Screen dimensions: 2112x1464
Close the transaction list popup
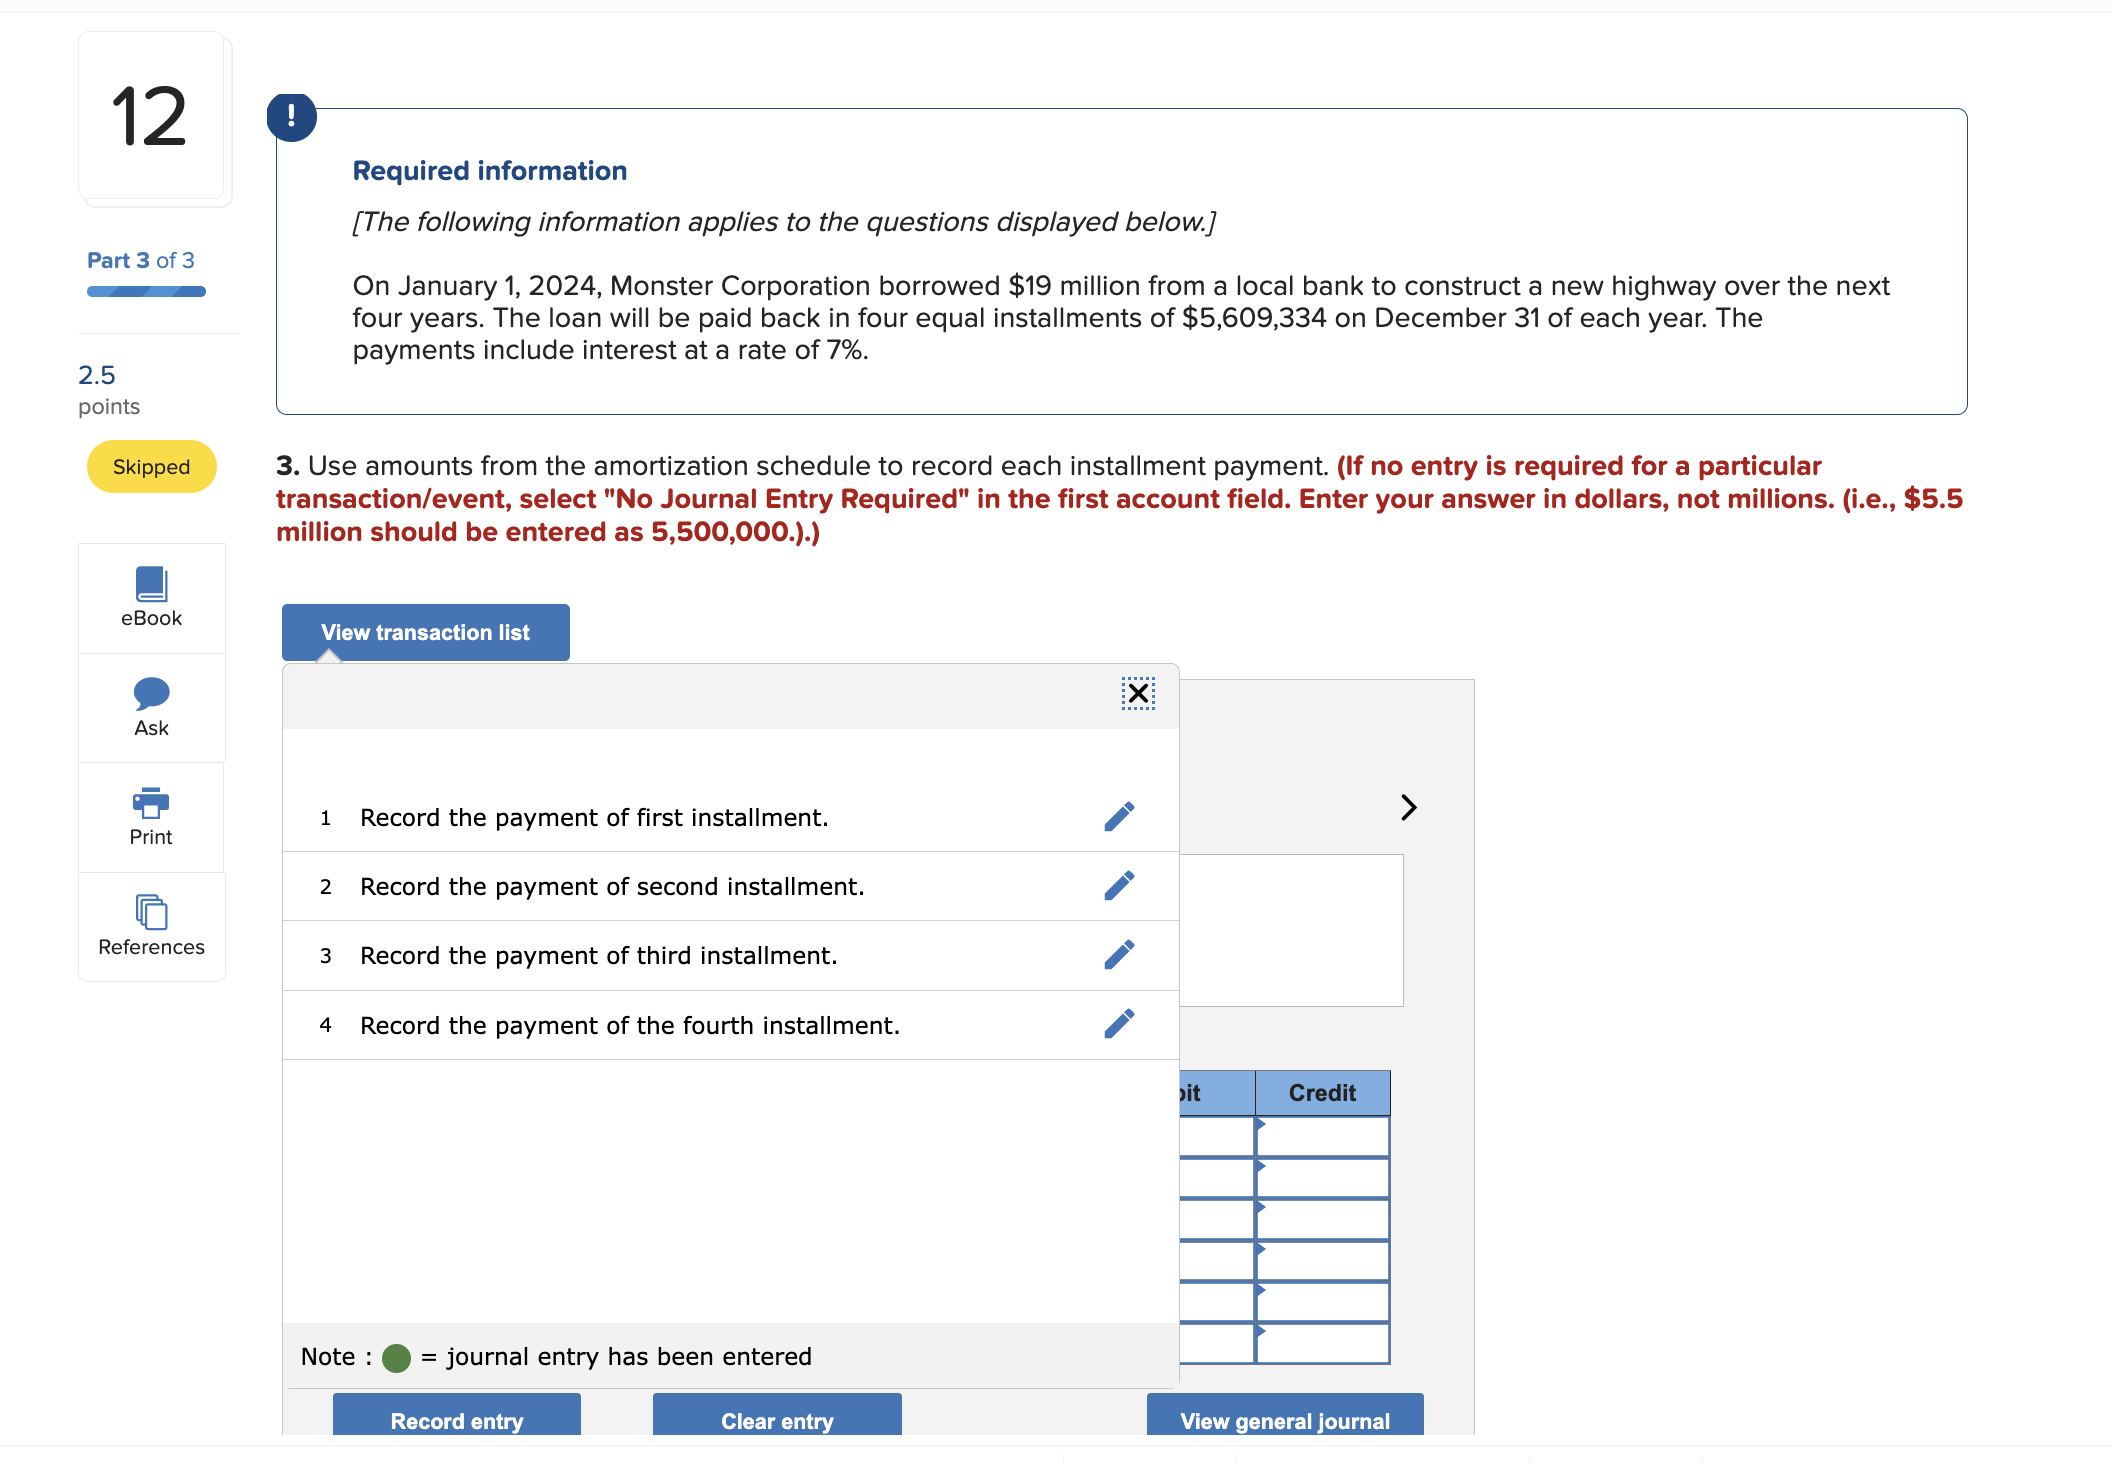click(1138, 693)
